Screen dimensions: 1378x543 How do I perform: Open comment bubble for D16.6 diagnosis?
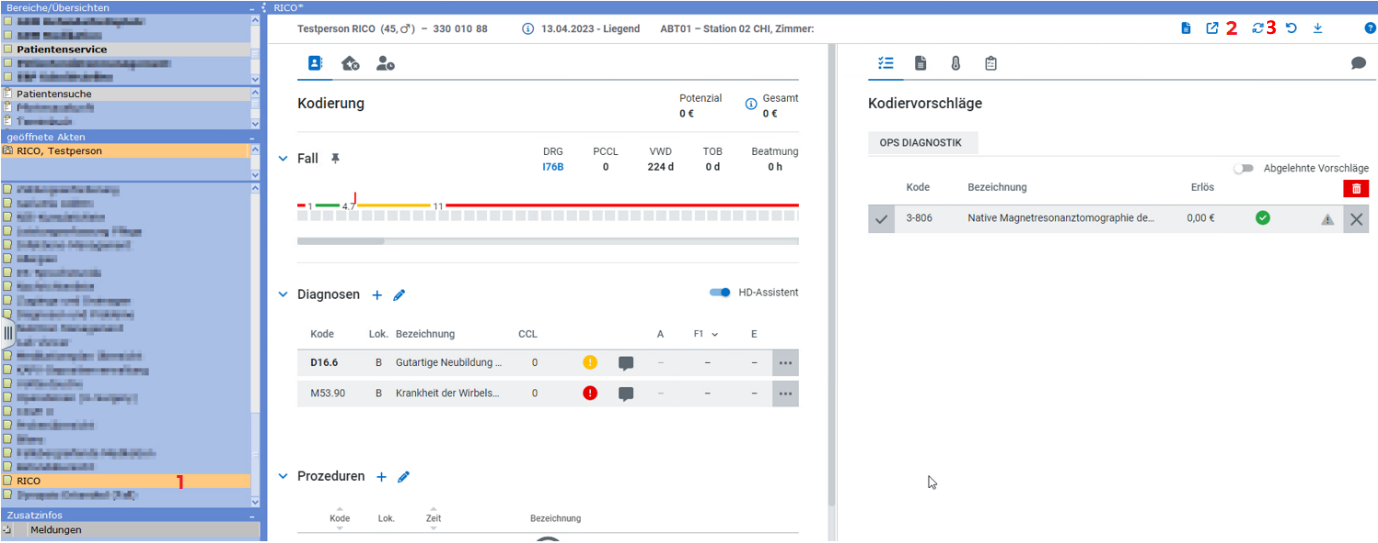[626, 363]
